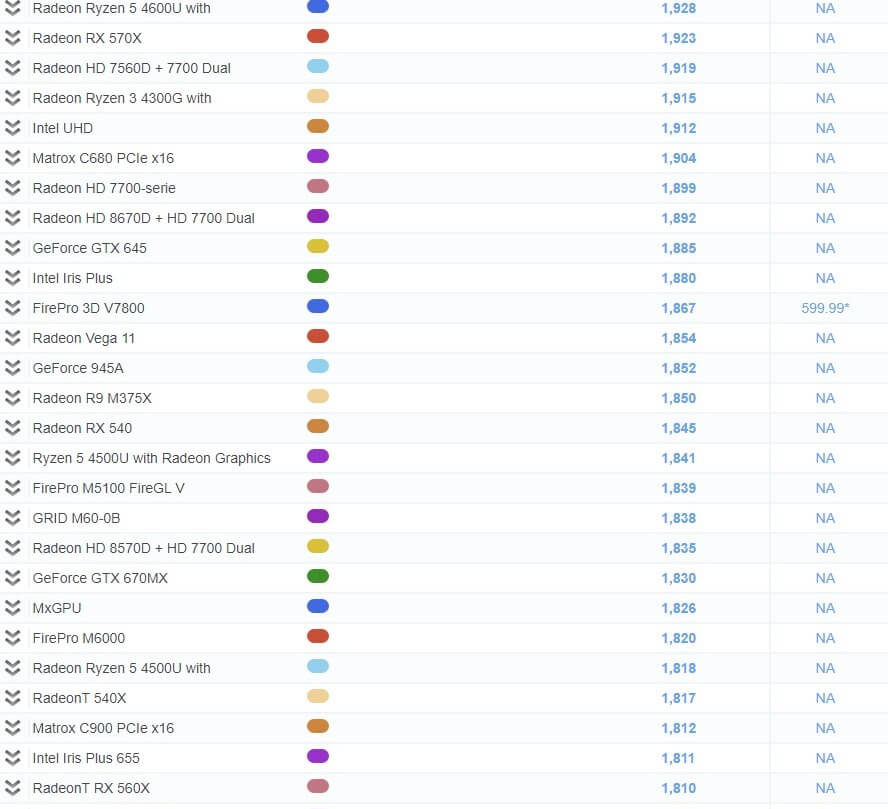This screenshot has width=888, height=809.
Task: Click the 1,826 score for MxGPU
Action: pos(678,608)
